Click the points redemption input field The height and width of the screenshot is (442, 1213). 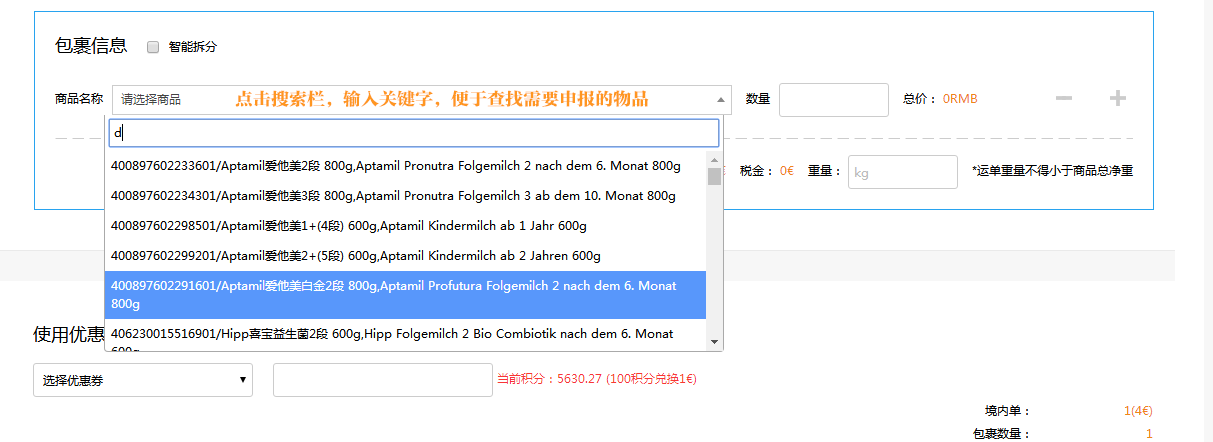[x=382, y=380]
